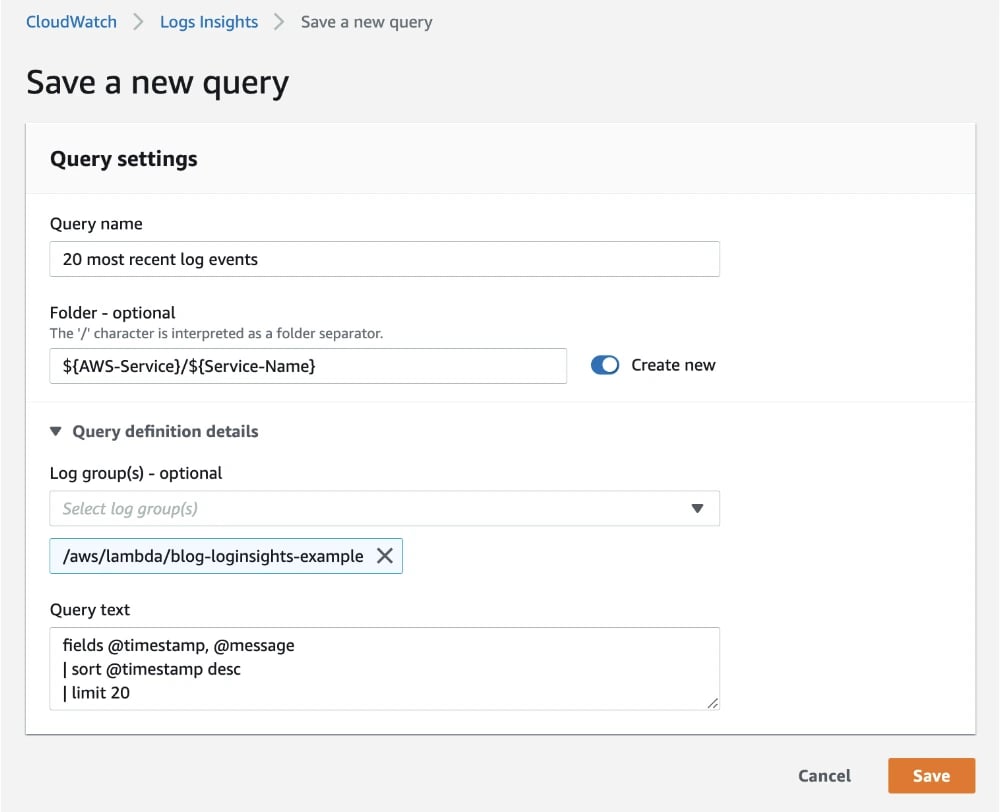Screen dimensions: 1000x812
Task: Click the Query name input field
Action: pos(384,259)
